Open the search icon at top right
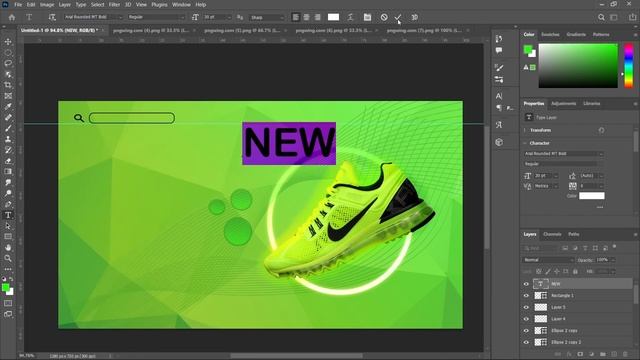640x360 pixels. [601, 17]
